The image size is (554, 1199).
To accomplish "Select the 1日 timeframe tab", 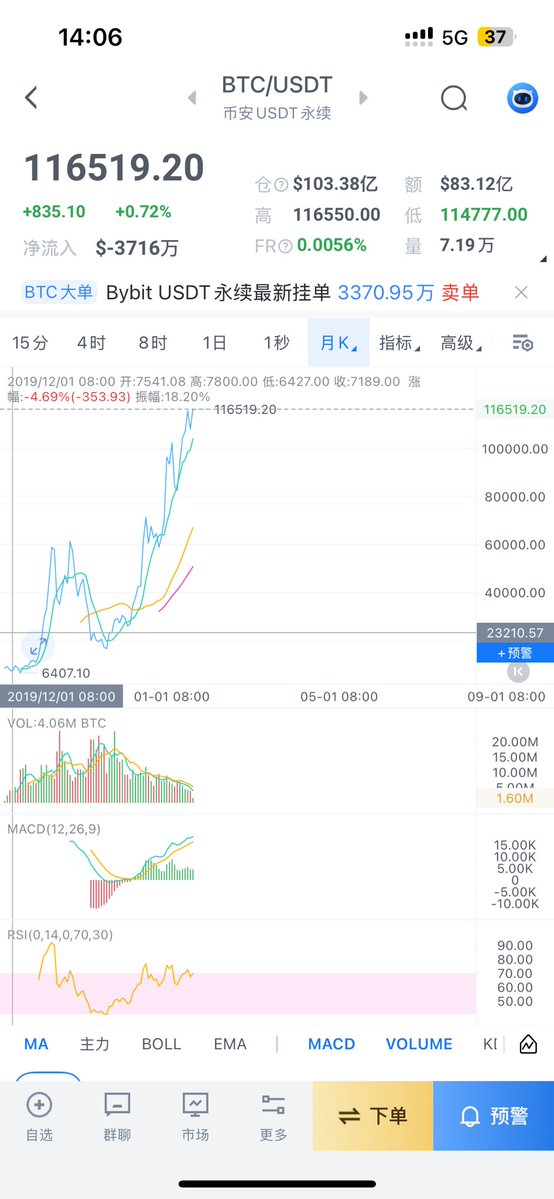I will coord(214,343).
